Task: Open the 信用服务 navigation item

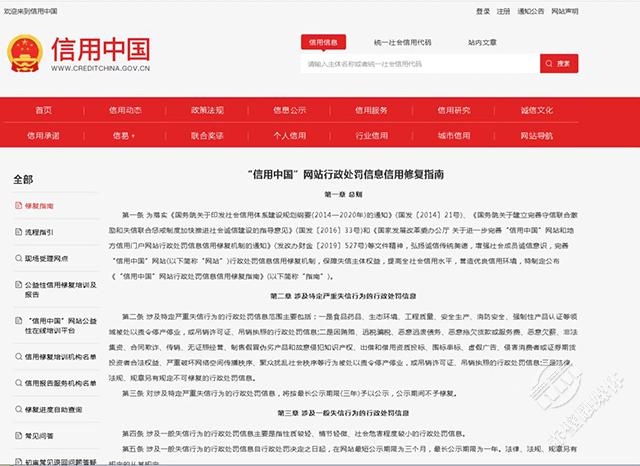Action: [371, 110]
